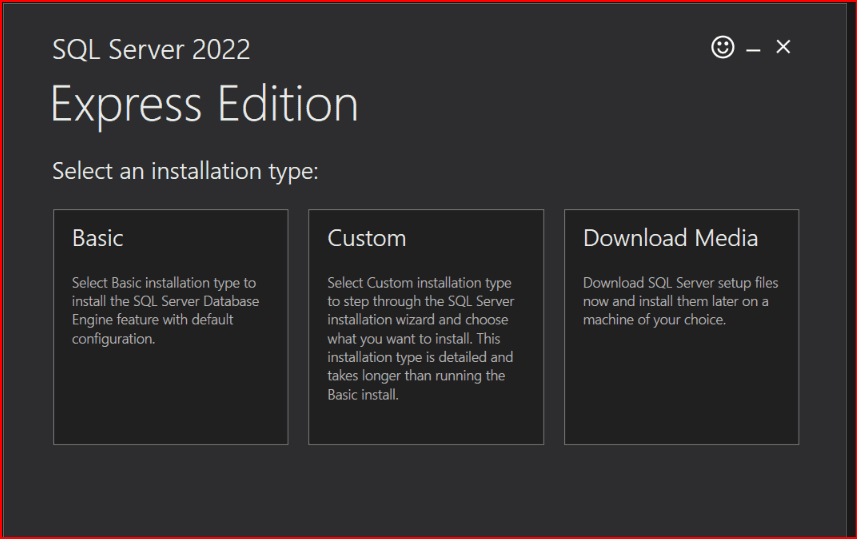Click the "SQL Server 2022" title text
Viewport: 857px width, 539px height.
coord(151,49)
